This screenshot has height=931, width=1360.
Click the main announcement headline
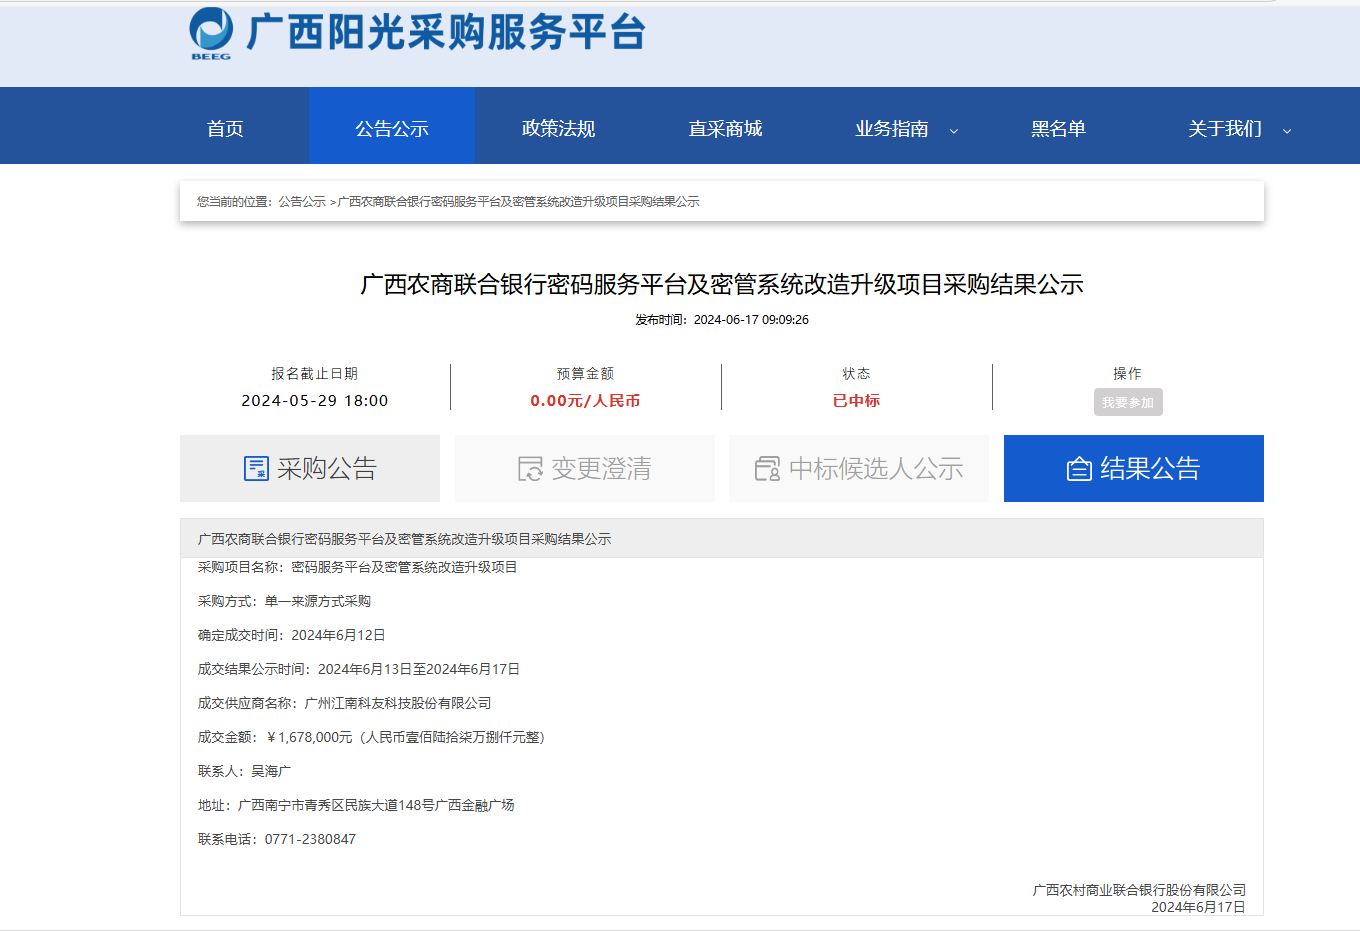722,285
